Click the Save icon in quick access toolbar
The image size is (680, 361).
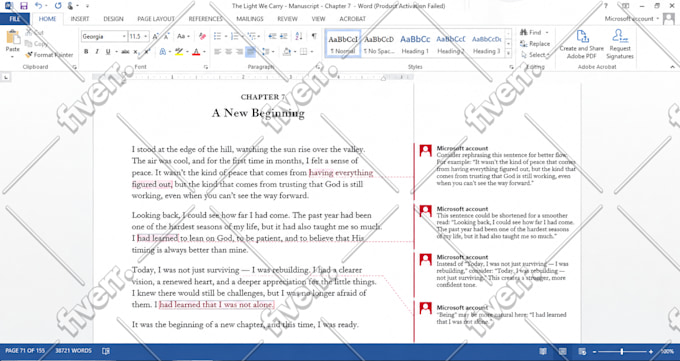click(x=23, y=6)
